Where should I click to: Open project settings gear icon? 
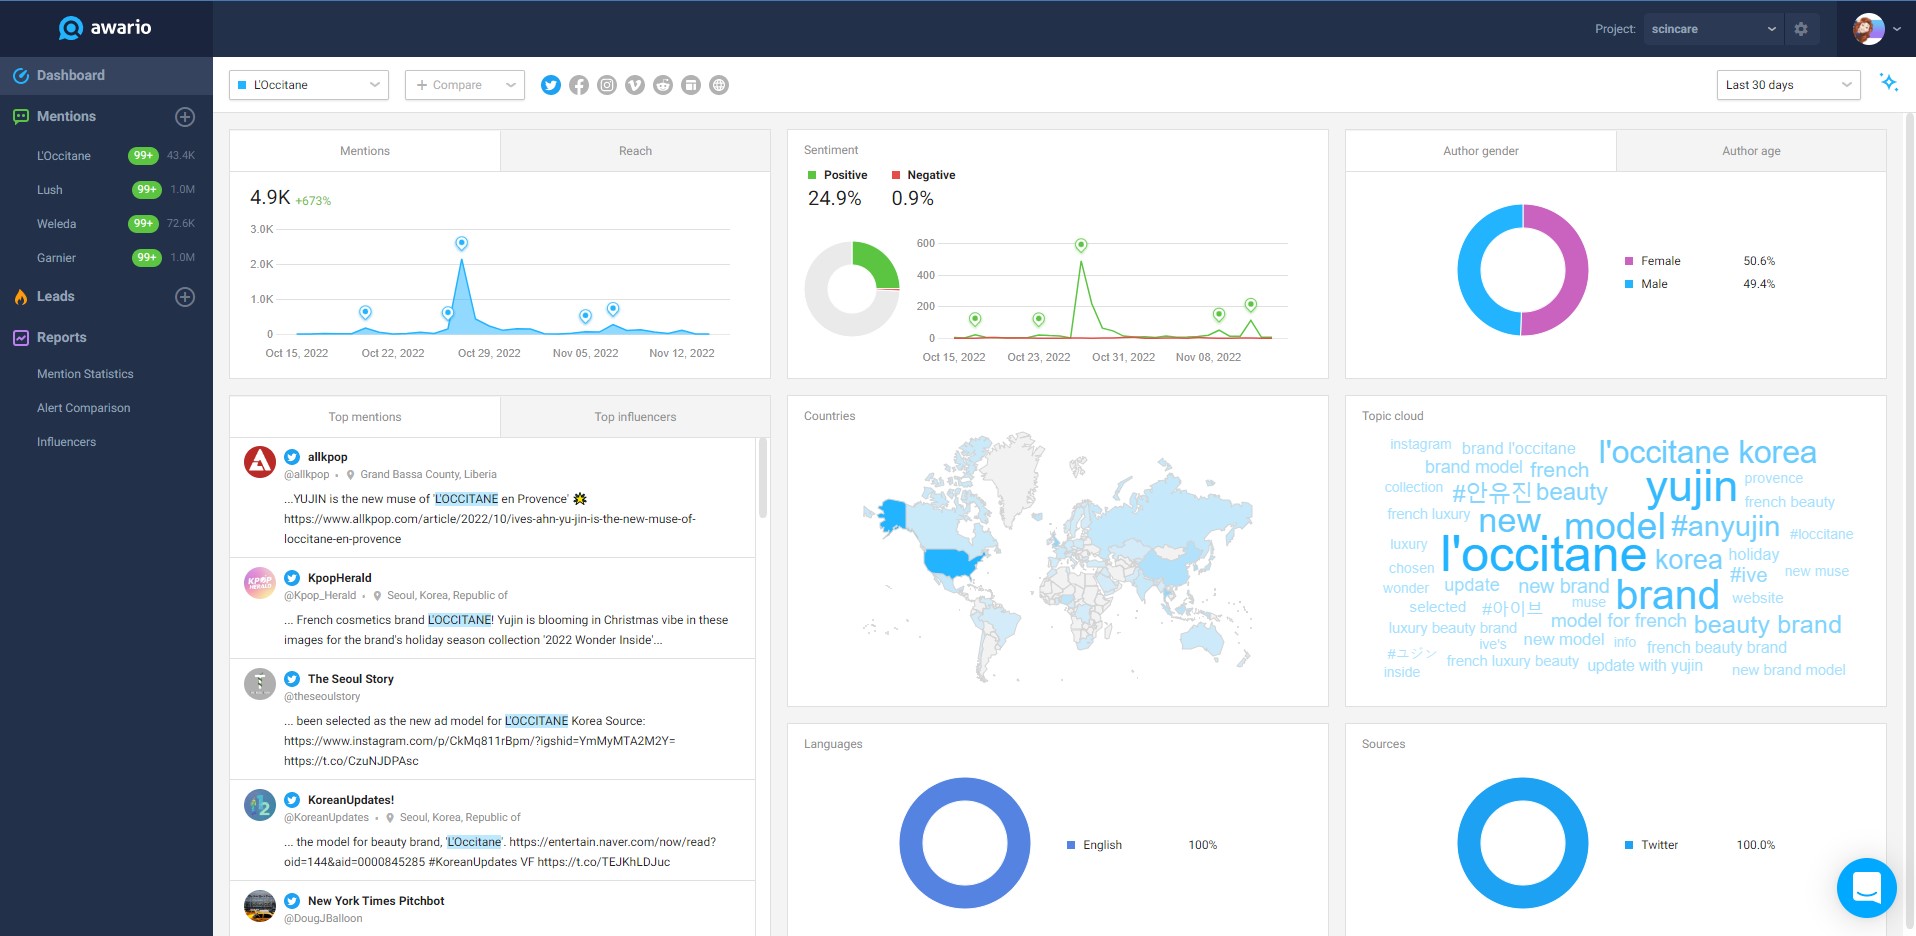click(1801, 29)
